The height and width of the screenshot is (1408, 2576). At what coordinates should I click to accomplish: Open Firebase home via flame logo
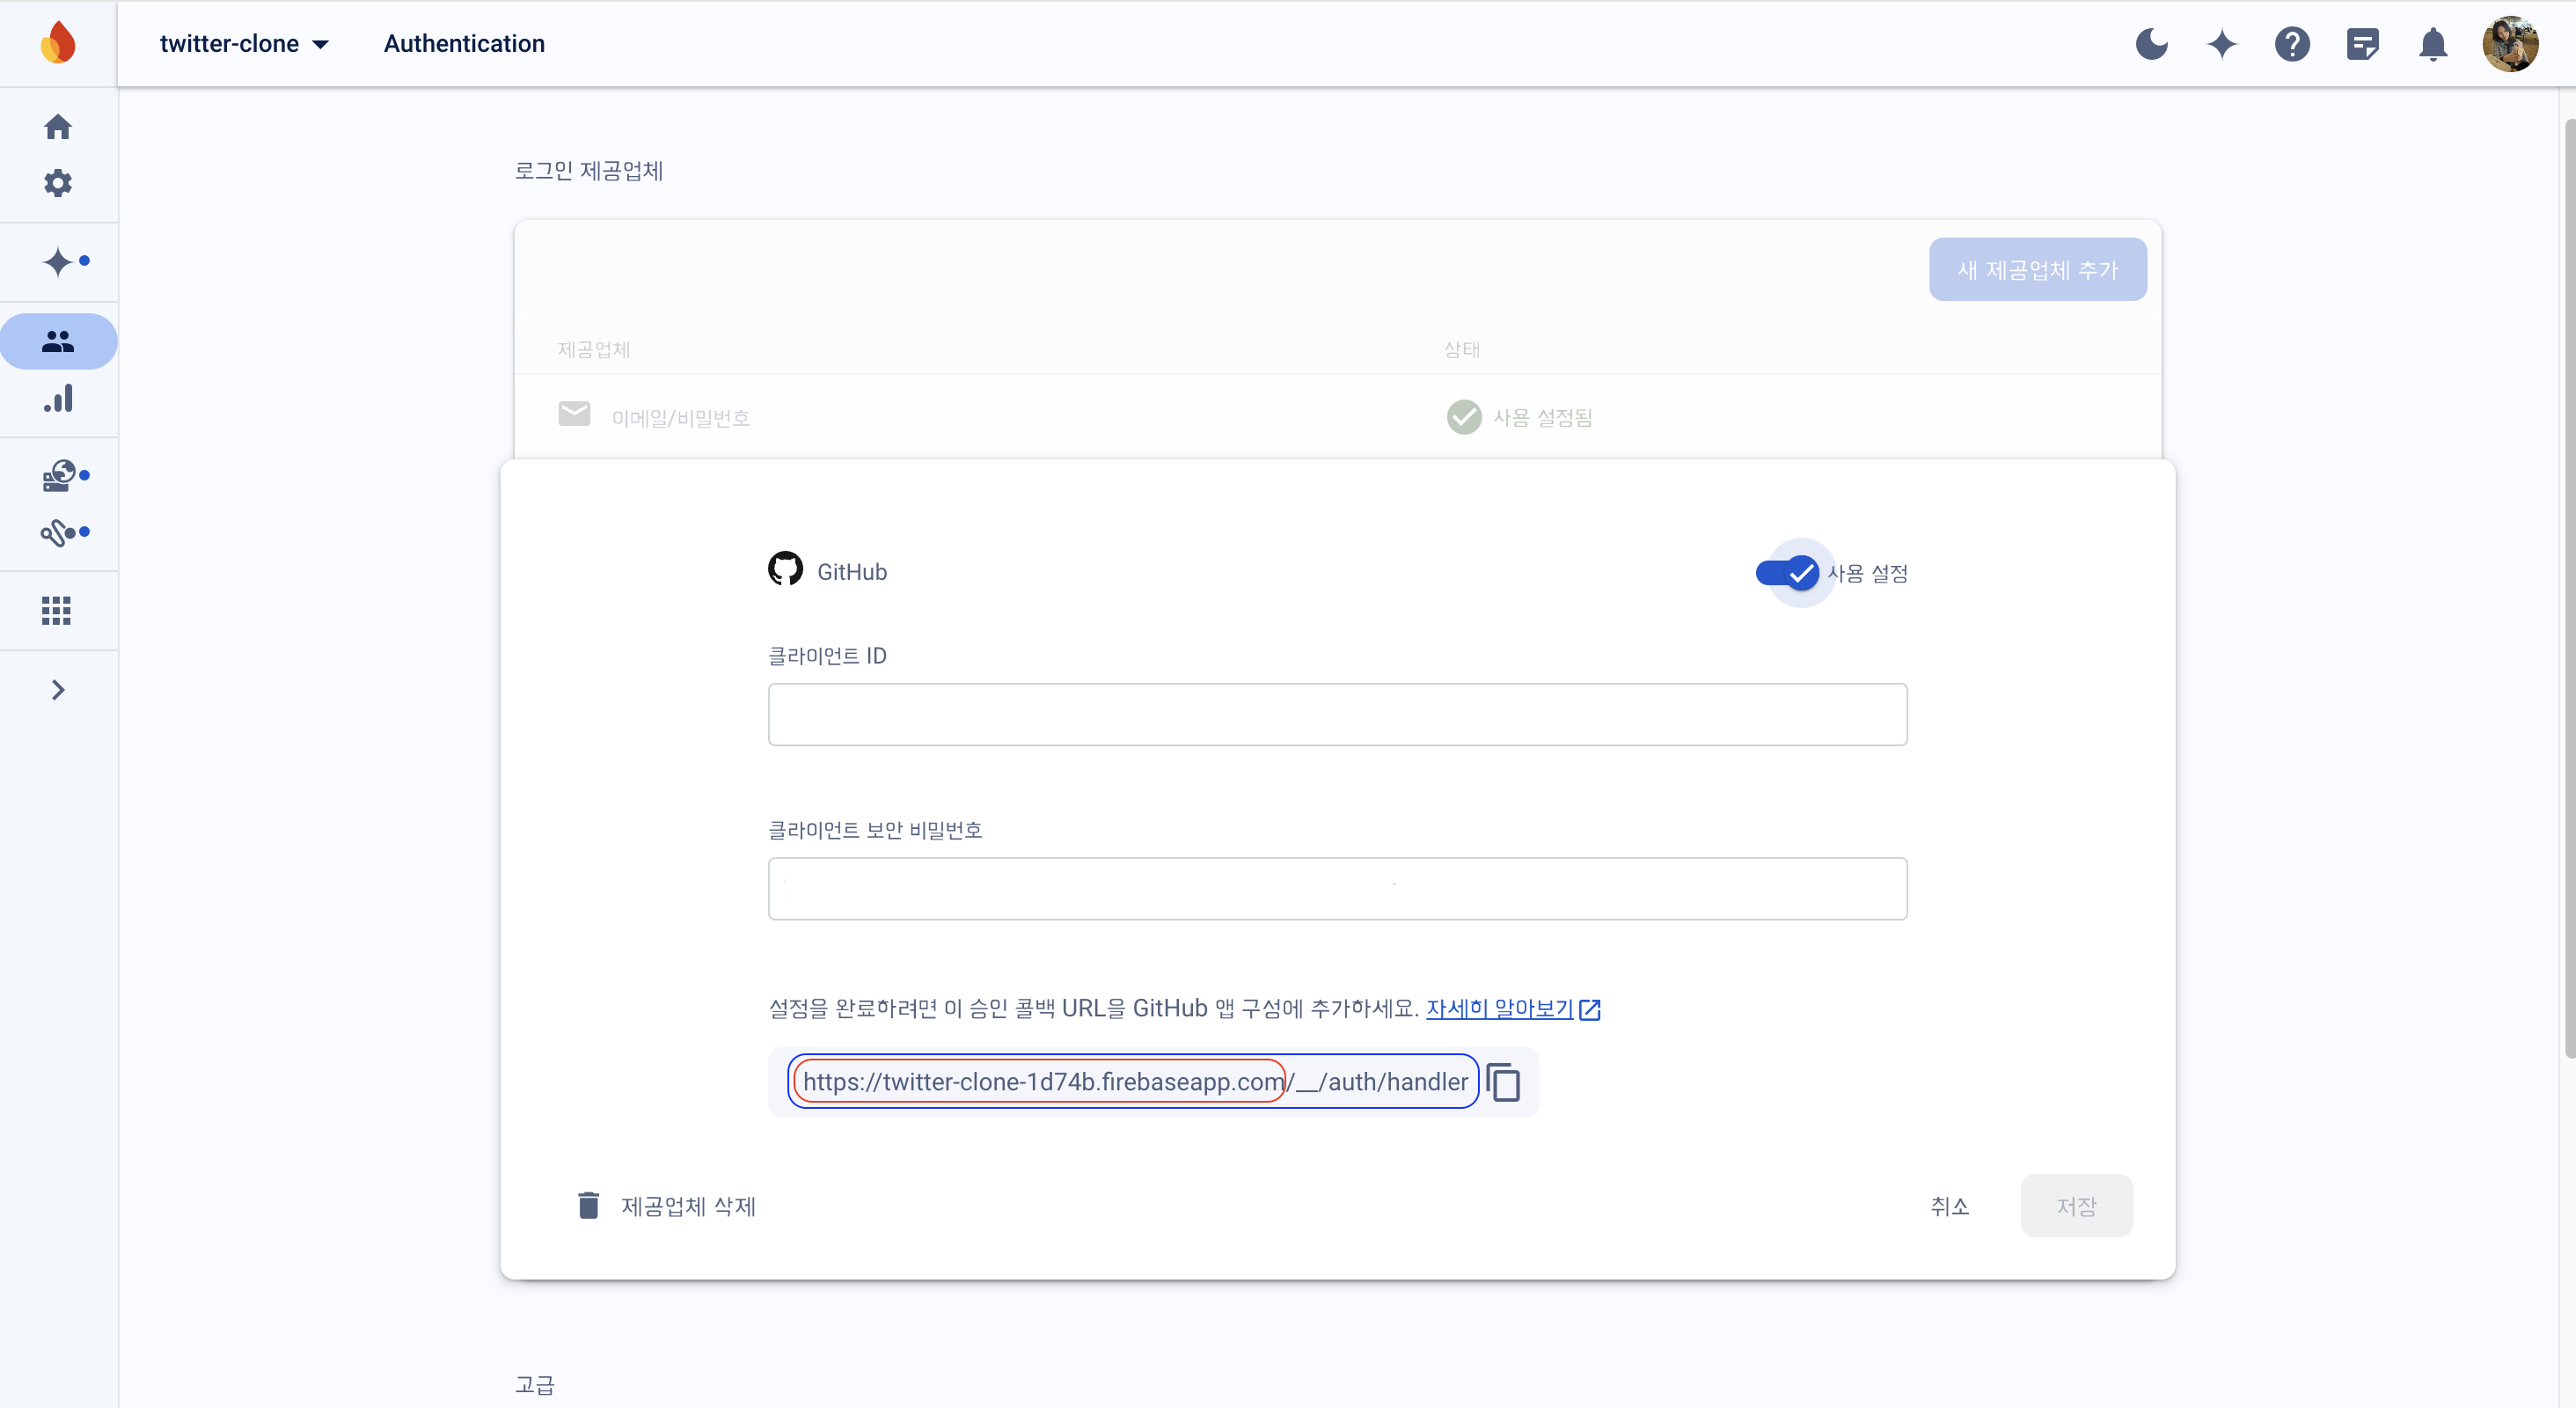coord(58,43)
